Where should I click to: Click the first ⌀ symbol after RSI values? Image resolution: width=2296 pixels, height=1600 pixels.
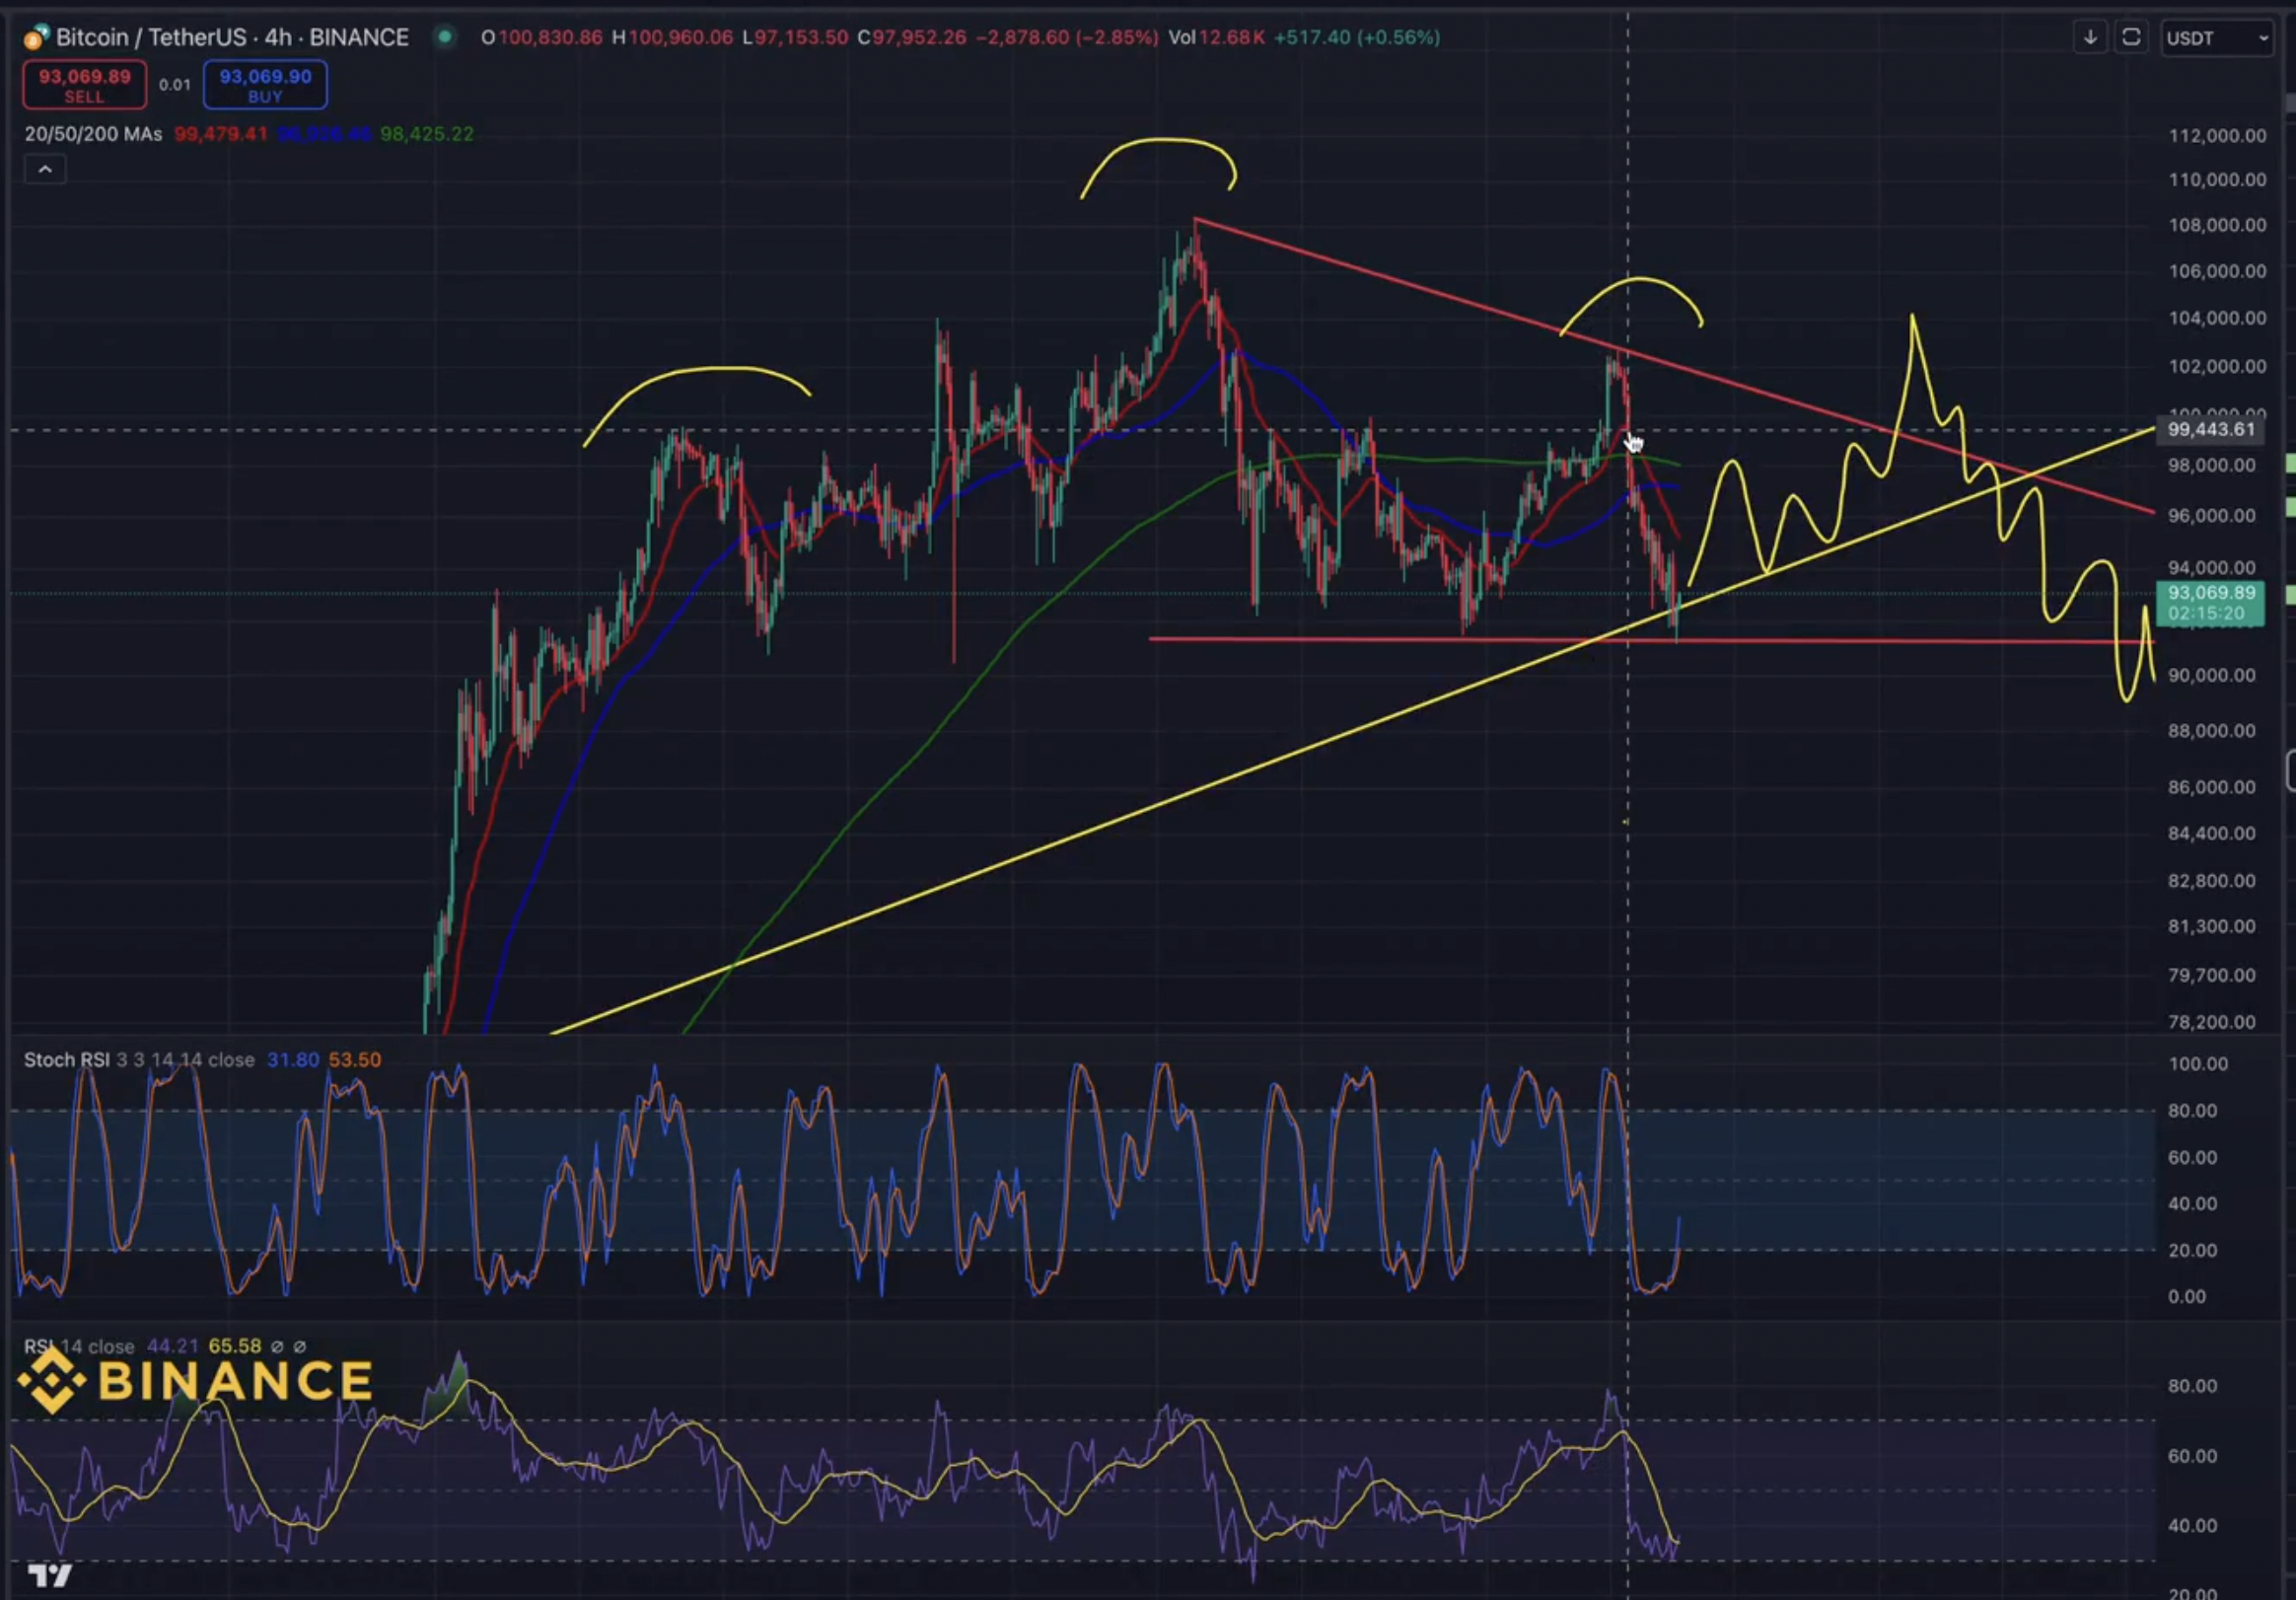pos(277,1347)
